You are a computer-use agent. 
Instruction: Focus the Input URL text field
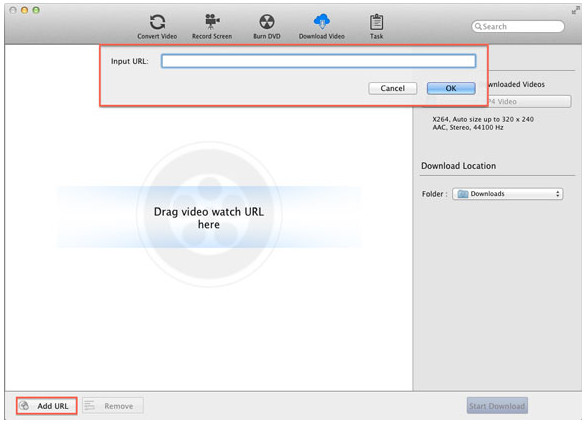(x=318, y=61)
